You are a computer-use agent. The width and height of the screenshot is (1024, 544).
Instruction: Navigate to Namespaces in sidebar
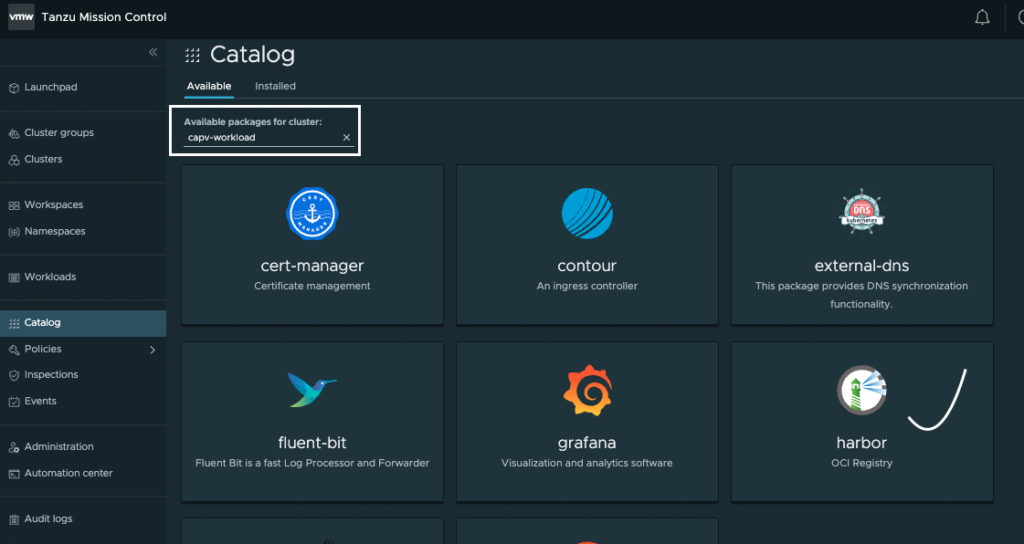click(x=55, y=231)
